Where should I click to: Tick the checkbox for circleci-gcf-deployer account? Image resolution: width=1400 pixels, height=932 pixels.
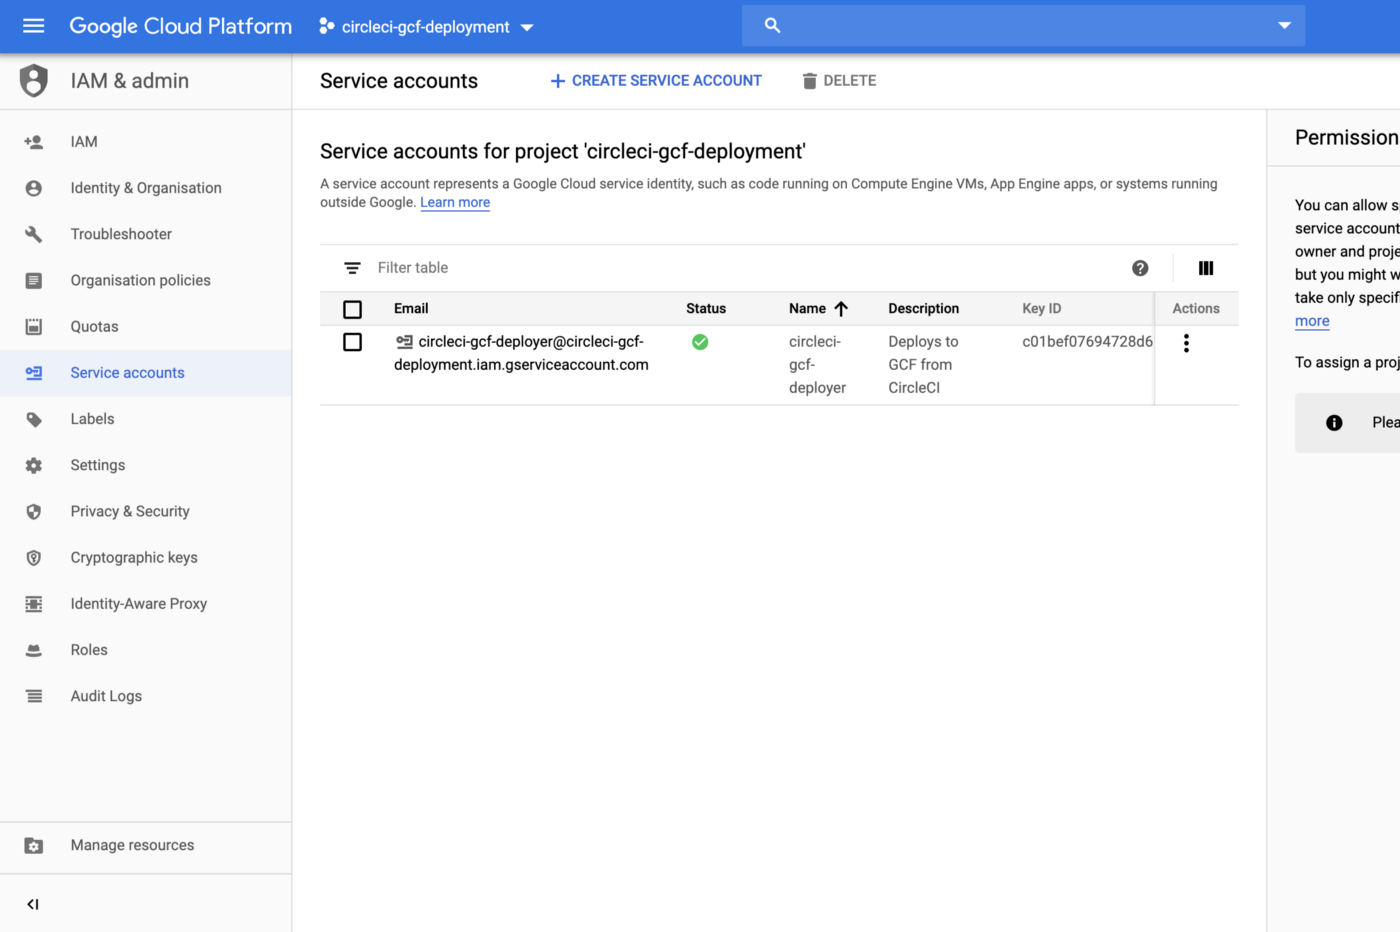coord(352,342)
